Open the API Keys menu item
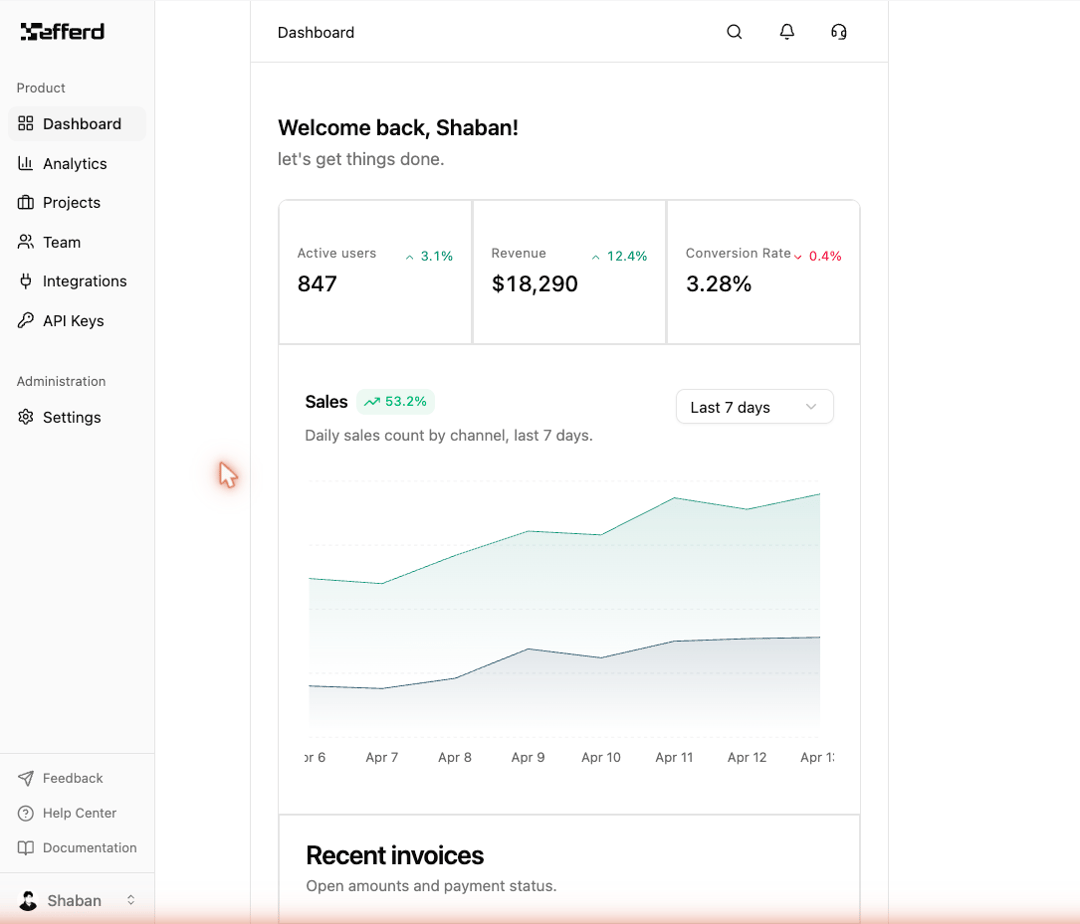This screenshot has height=924, width=1080. (77, 320)
